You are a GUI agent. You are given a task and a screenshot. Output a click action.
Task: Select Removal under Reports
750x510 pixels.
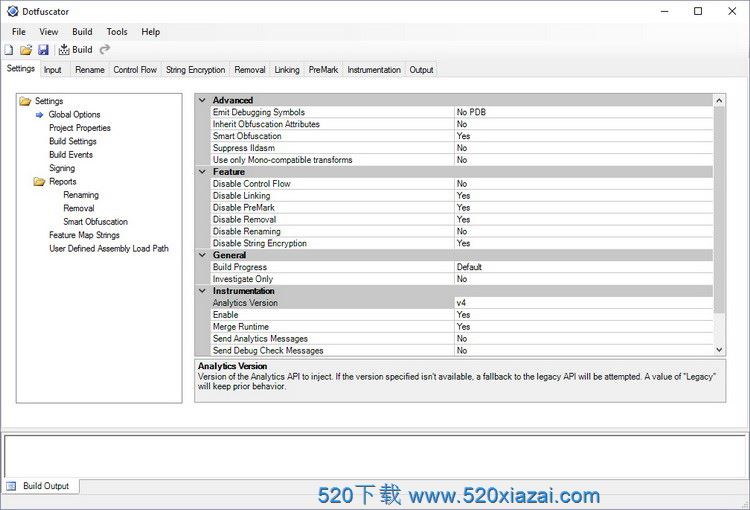78,208
